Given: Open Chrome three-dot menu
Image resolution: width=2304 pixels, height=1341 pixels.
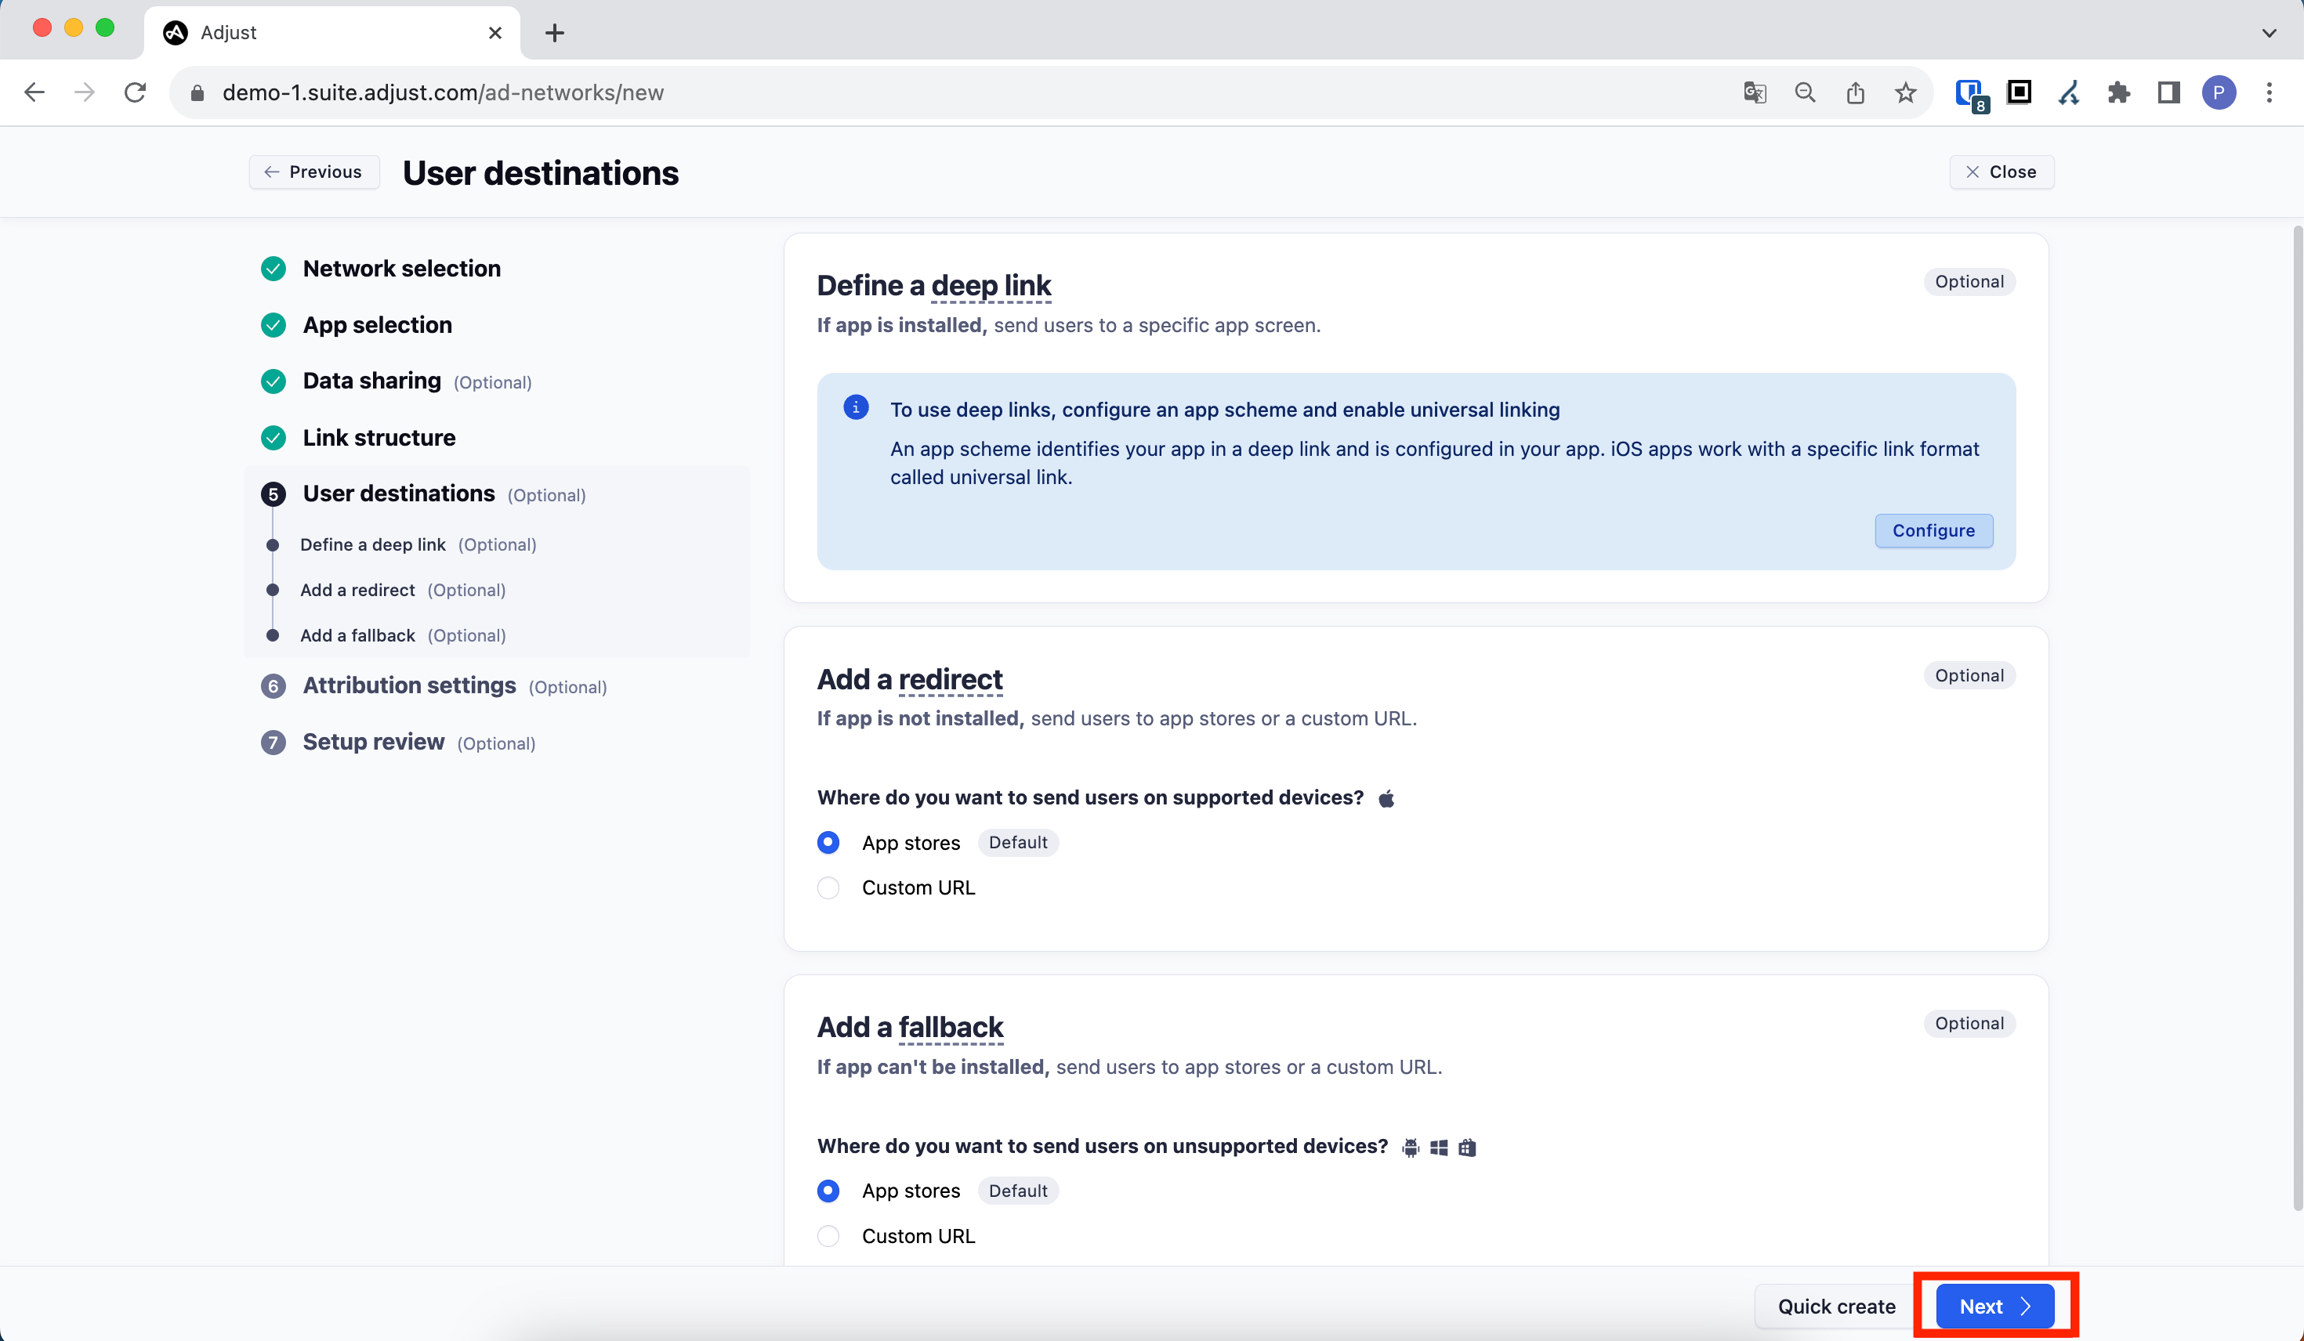Looking at the screenshot, I should pyautogui.click(x=2269, y=93).
